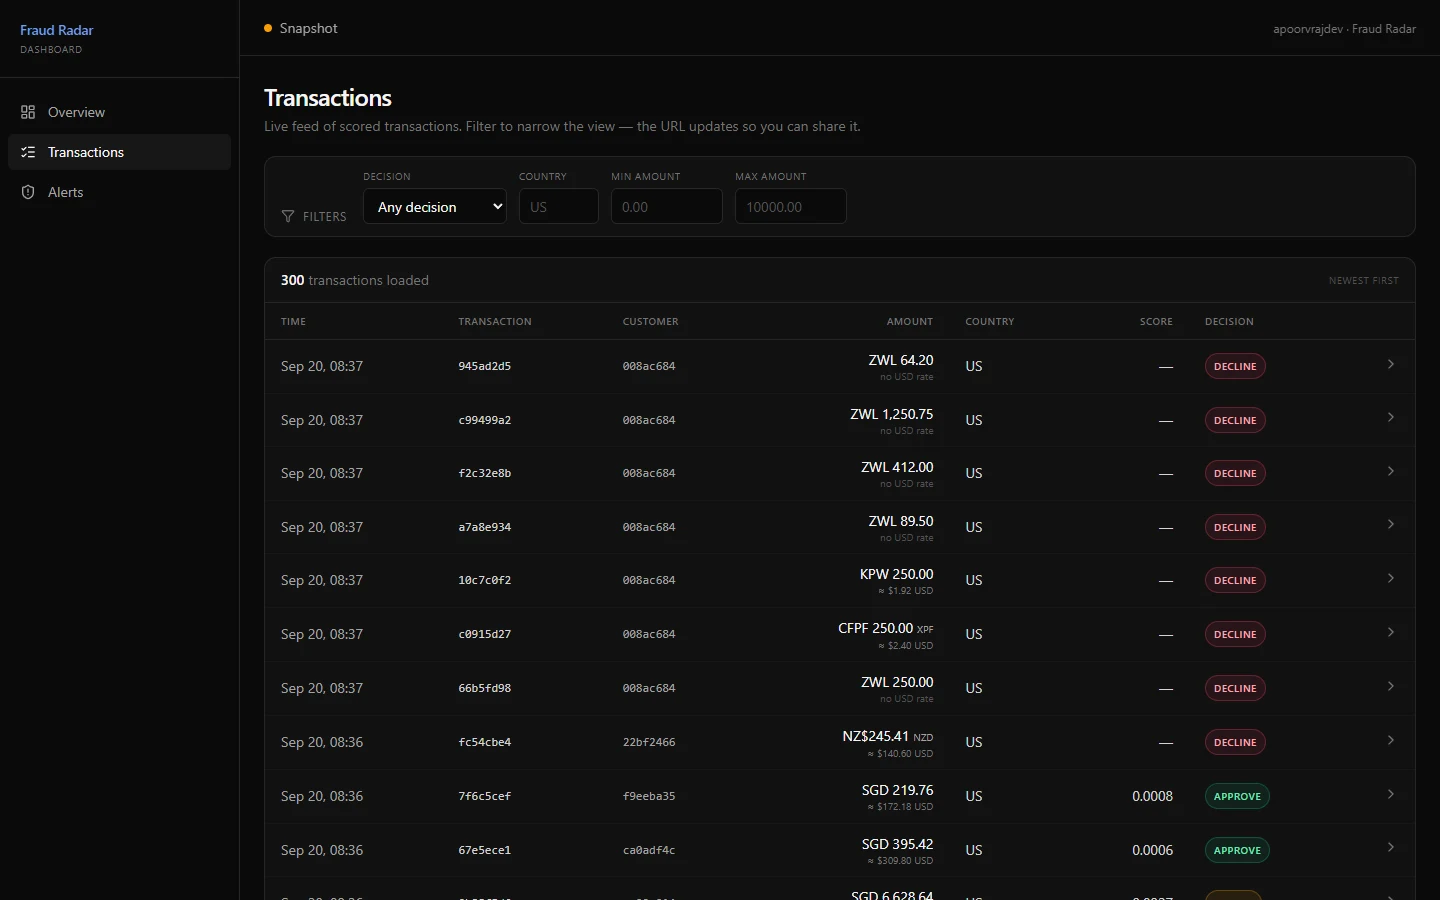The height and width of the screenshot is (900, 1440).
Task: Click the Newest First sort label
Action: pyautogui.click(x=1364, y=281)
